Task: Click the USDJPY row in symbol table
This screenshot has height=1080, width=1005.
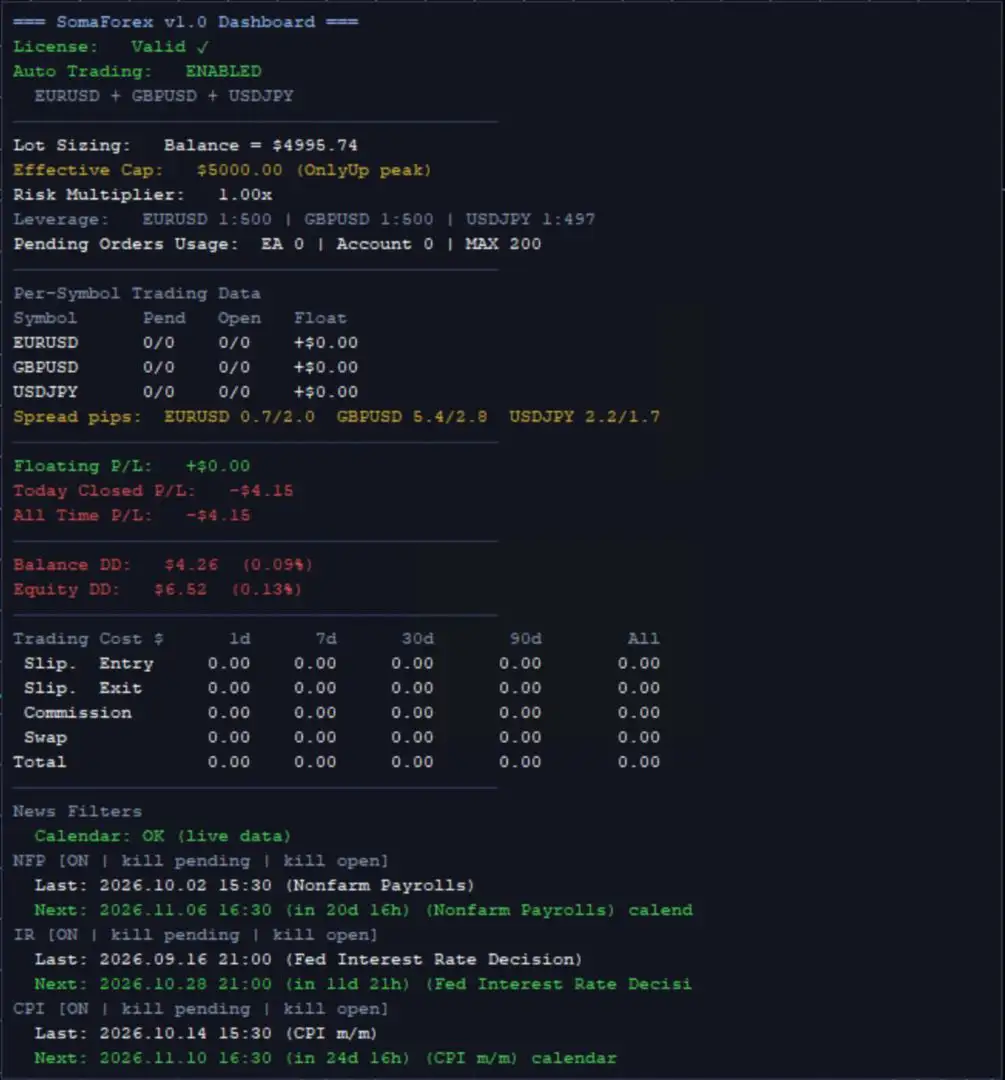Action: [185, 392]
